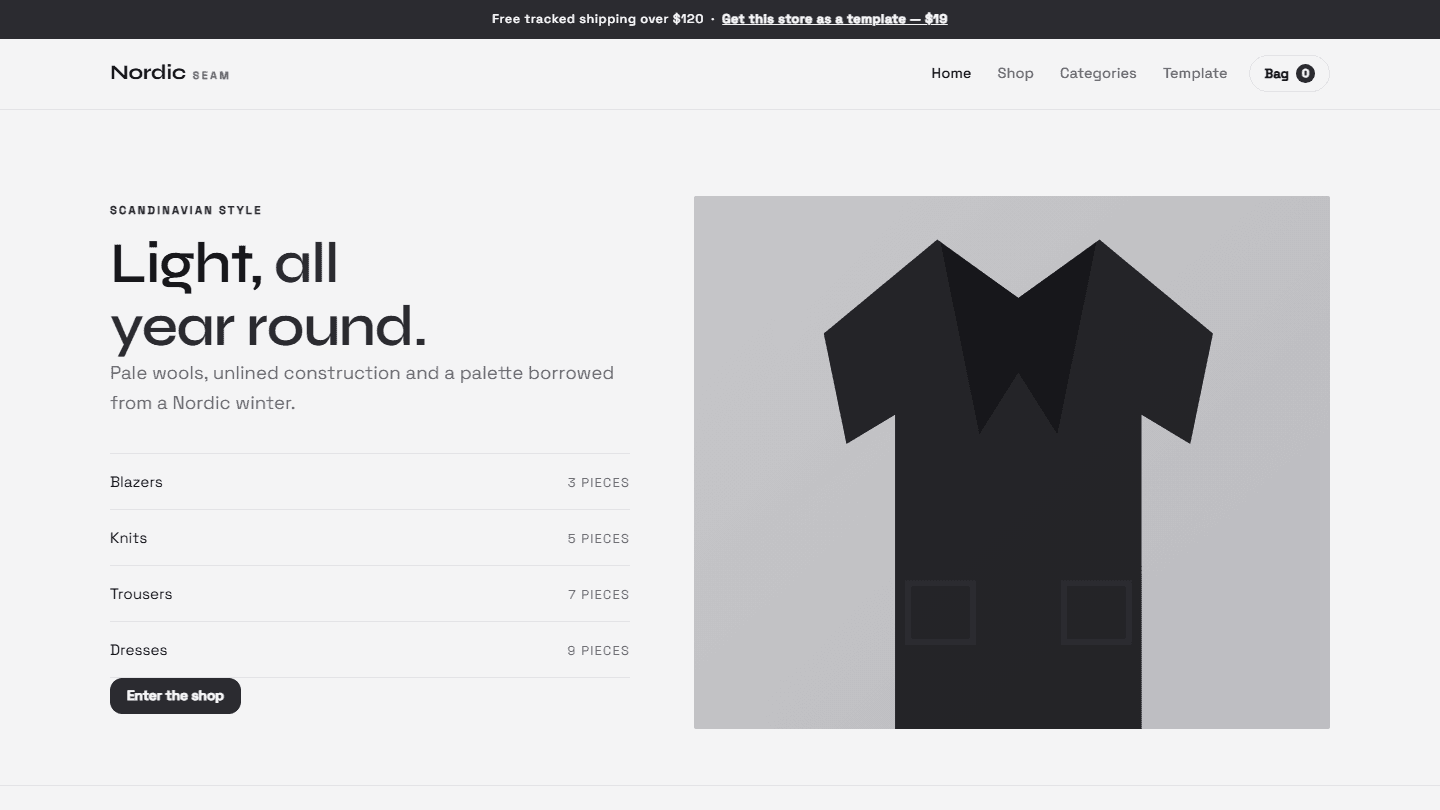Open the Template nav link
This screenshot has width=1440, height=810.
pyautogui.click(x=1195, y=73)
